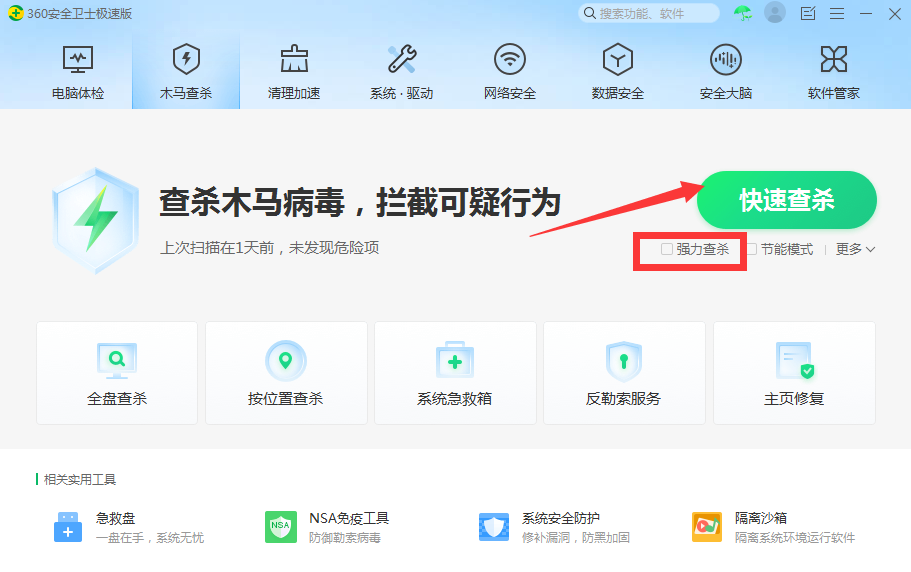This screenshot has height=572, width=911.
Task: Open the 清理加速 broom icon
Action: point(294,59)
